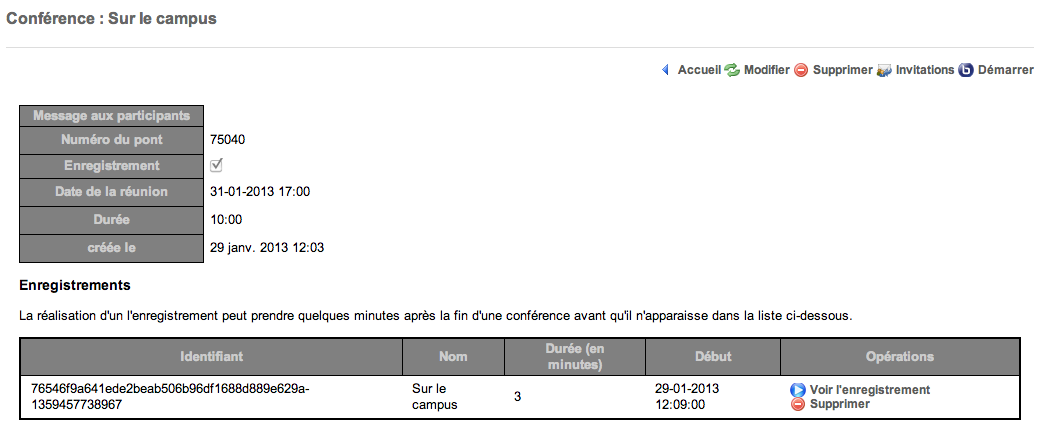Click the Numéro du pont value 75040

(228, 139)
